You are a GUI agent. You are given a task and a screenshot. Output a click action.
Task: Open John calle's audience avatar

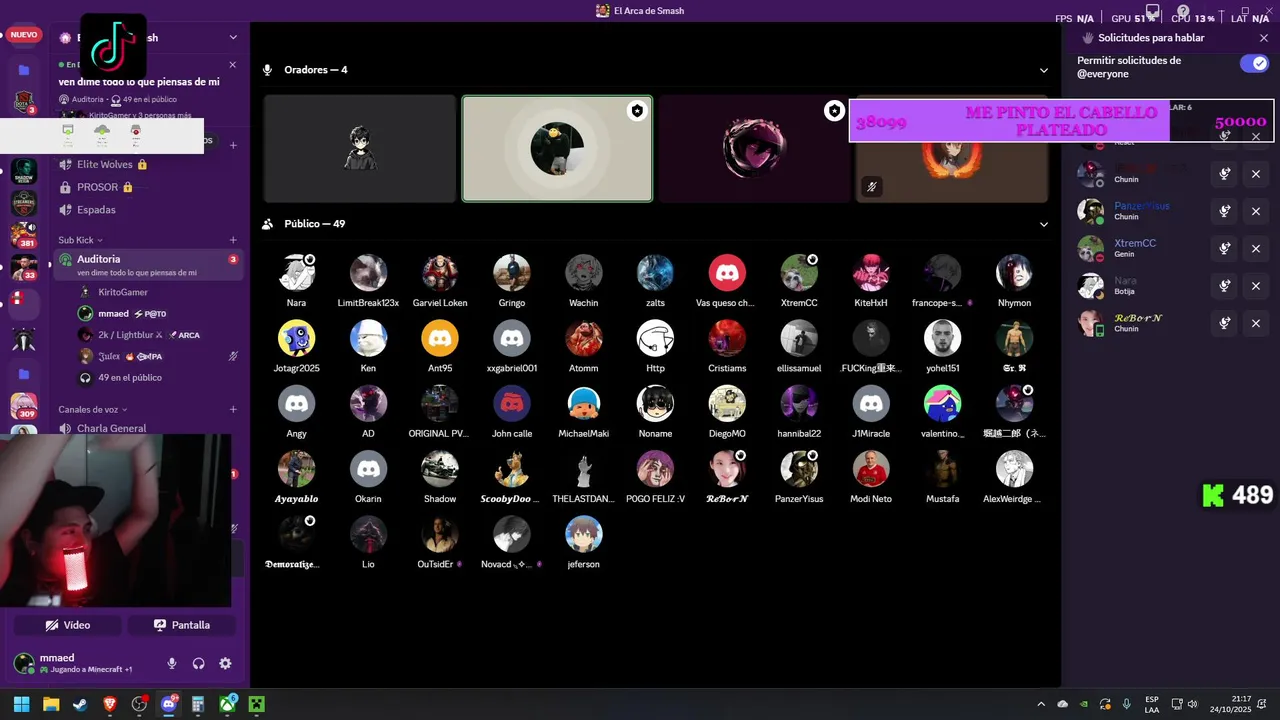(x=512, y=404)
